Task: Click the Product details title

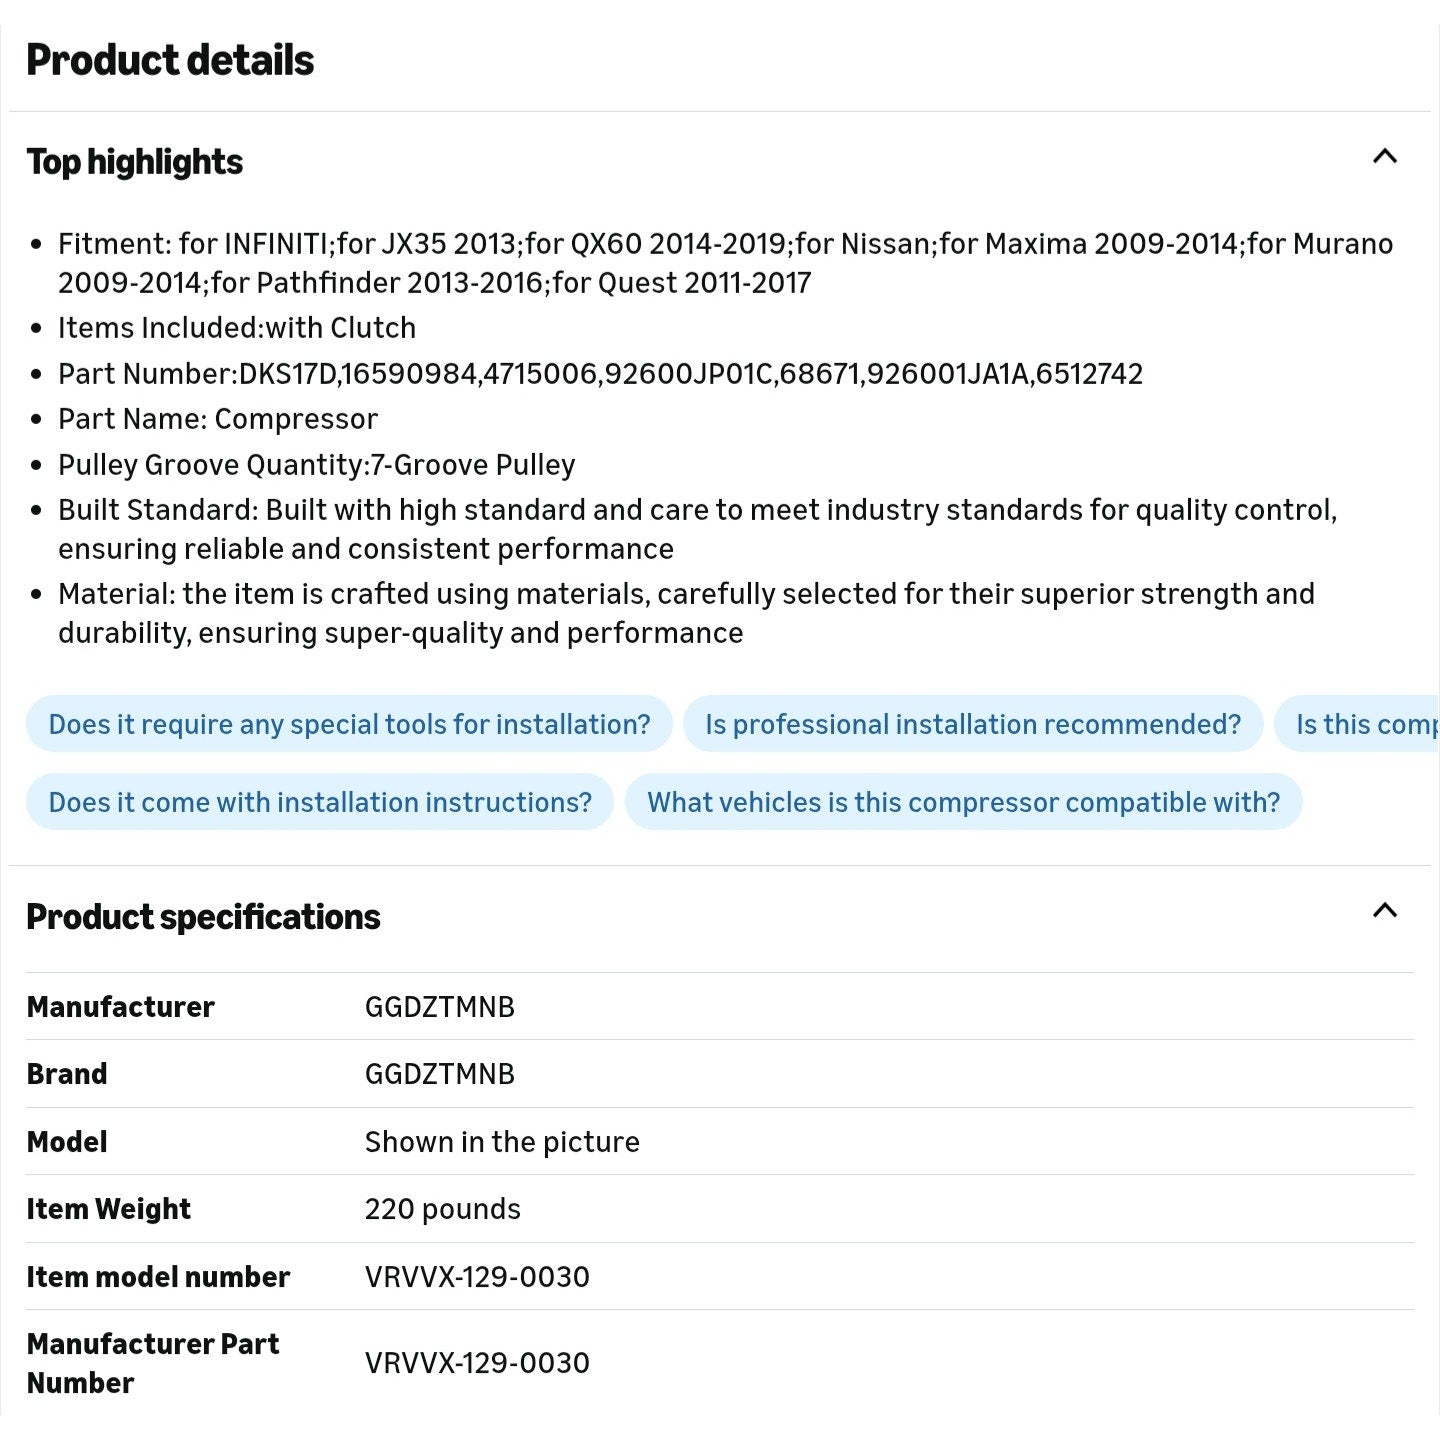Action: coord(170,60)
